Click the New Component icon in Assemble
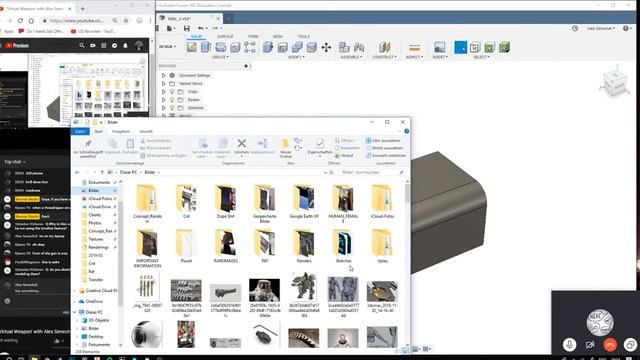The height and width of the screenshot is (360, 640). [x=344, y=47]
